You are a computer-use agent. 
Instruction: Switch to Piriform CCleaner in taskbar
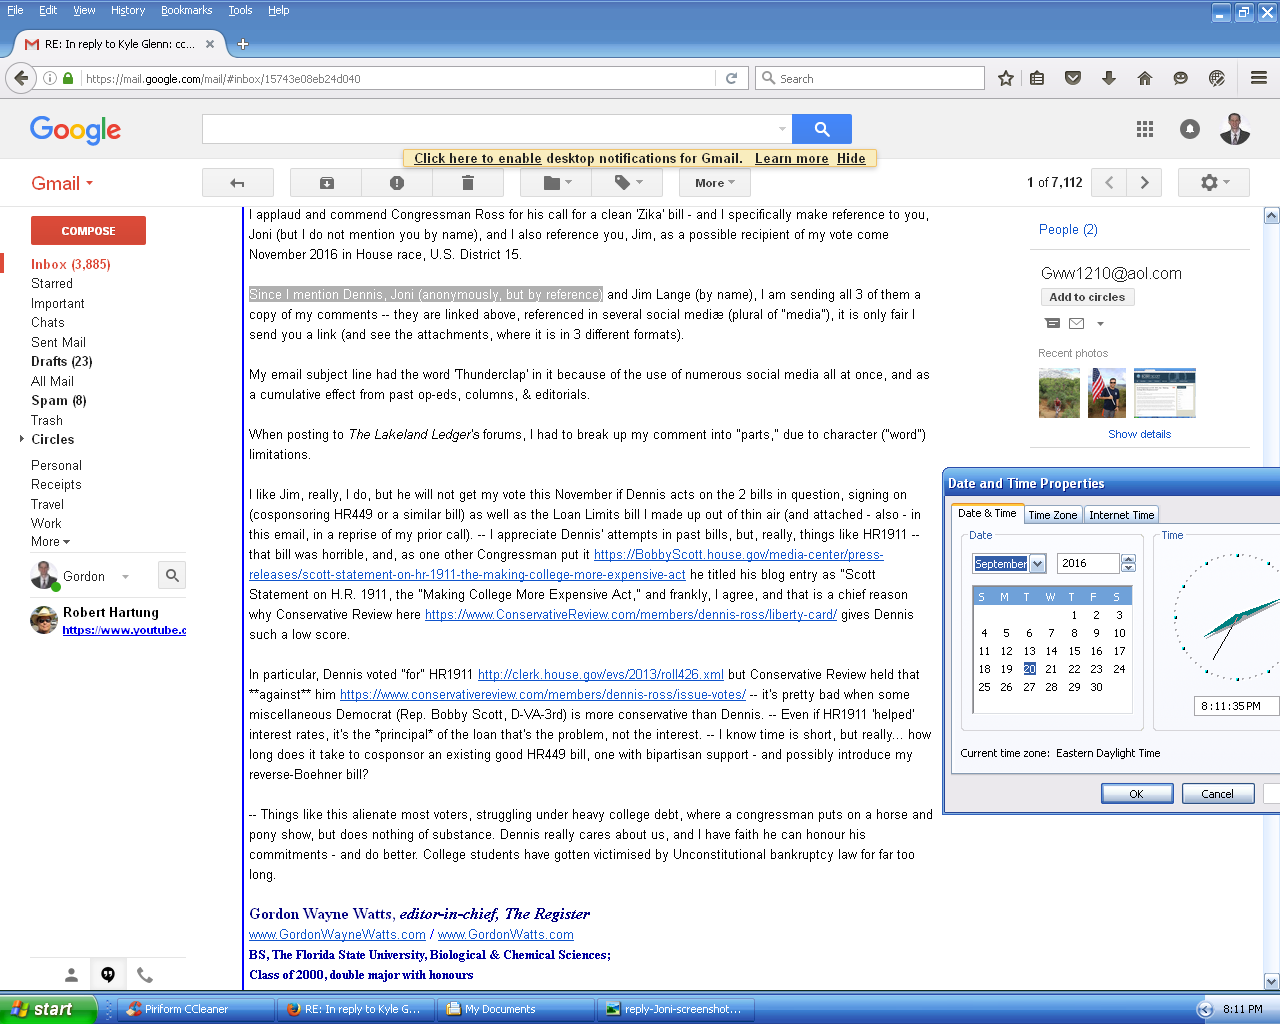(196, 1009)
